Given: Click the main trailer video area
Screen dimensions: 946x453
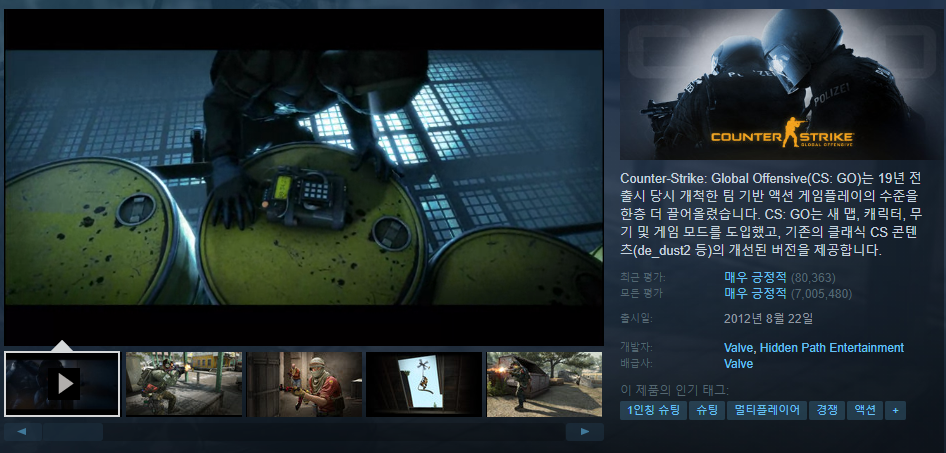Looking at the screenshot, I should [x=304, y=177].
